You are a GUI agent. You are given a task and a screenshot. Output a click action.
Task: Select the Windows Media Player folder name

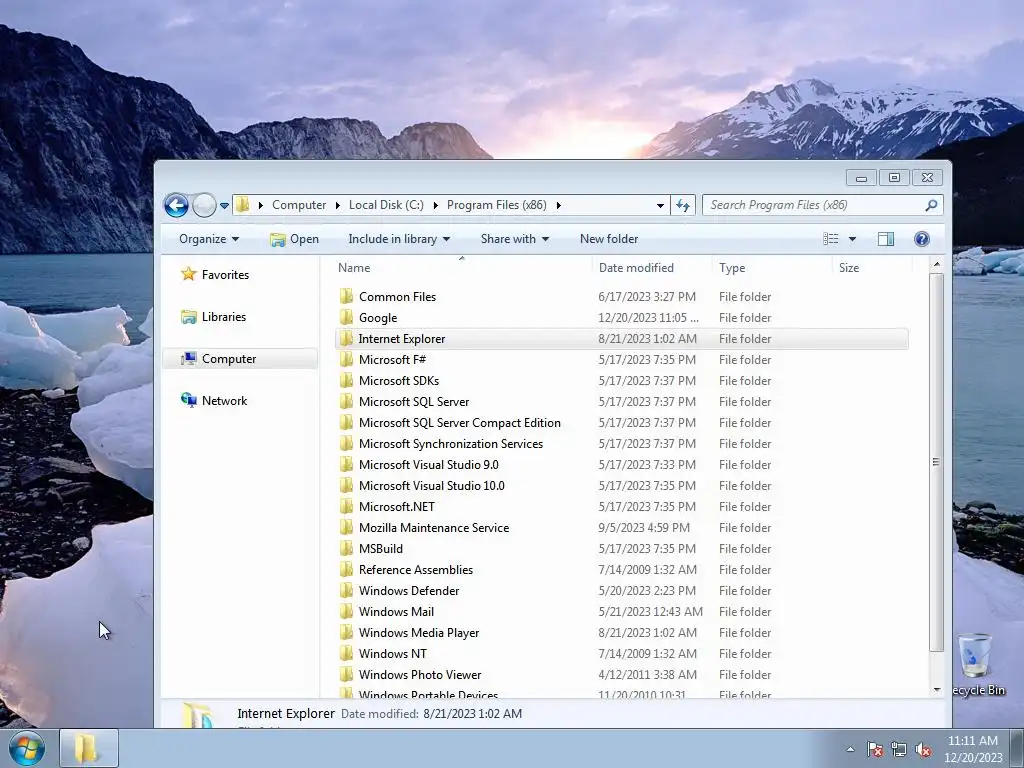tap(419, 633)
